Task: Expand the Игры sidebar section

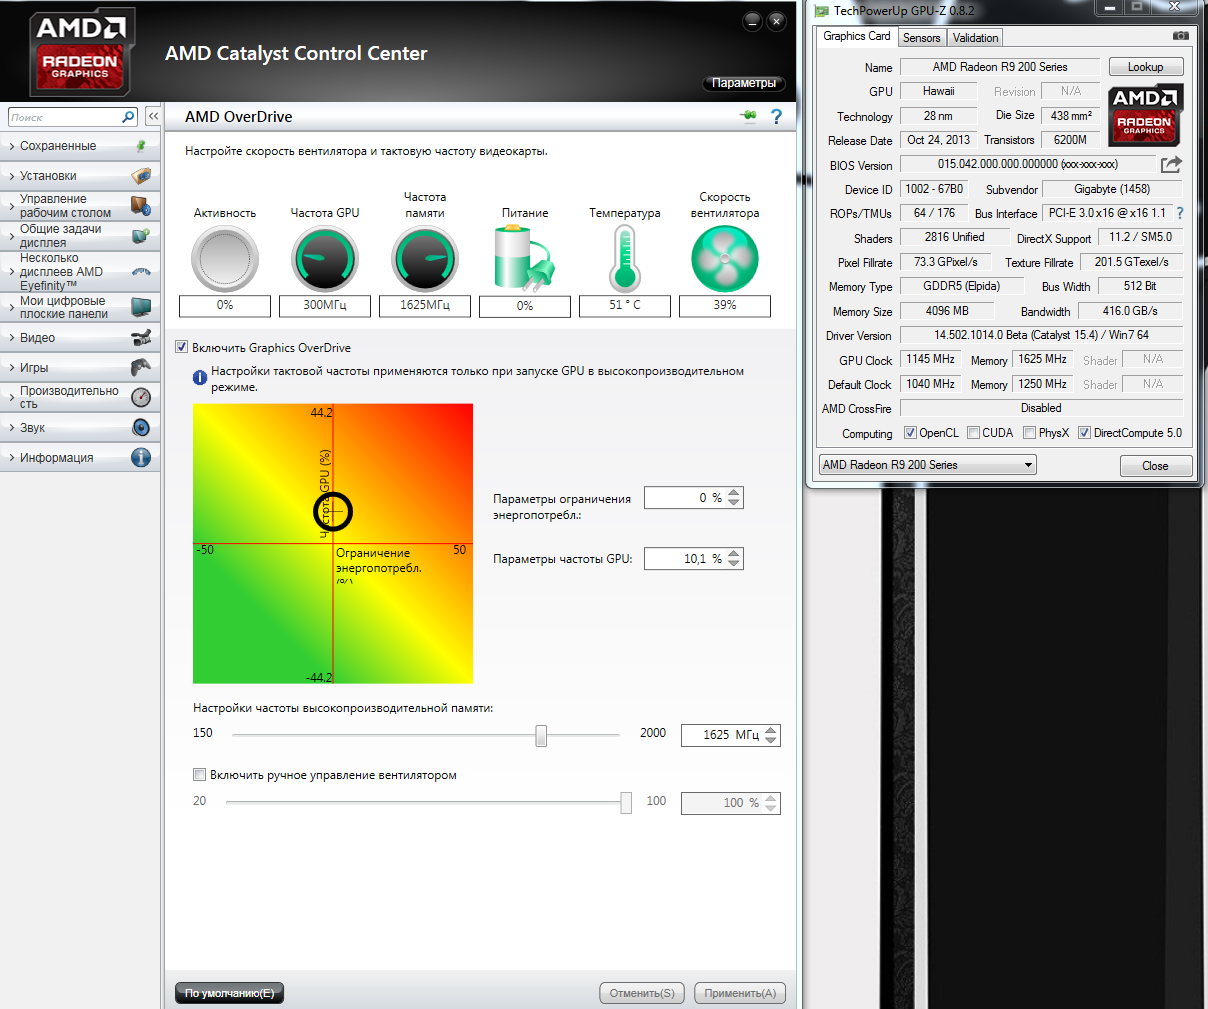Action: tap(80, 368)
